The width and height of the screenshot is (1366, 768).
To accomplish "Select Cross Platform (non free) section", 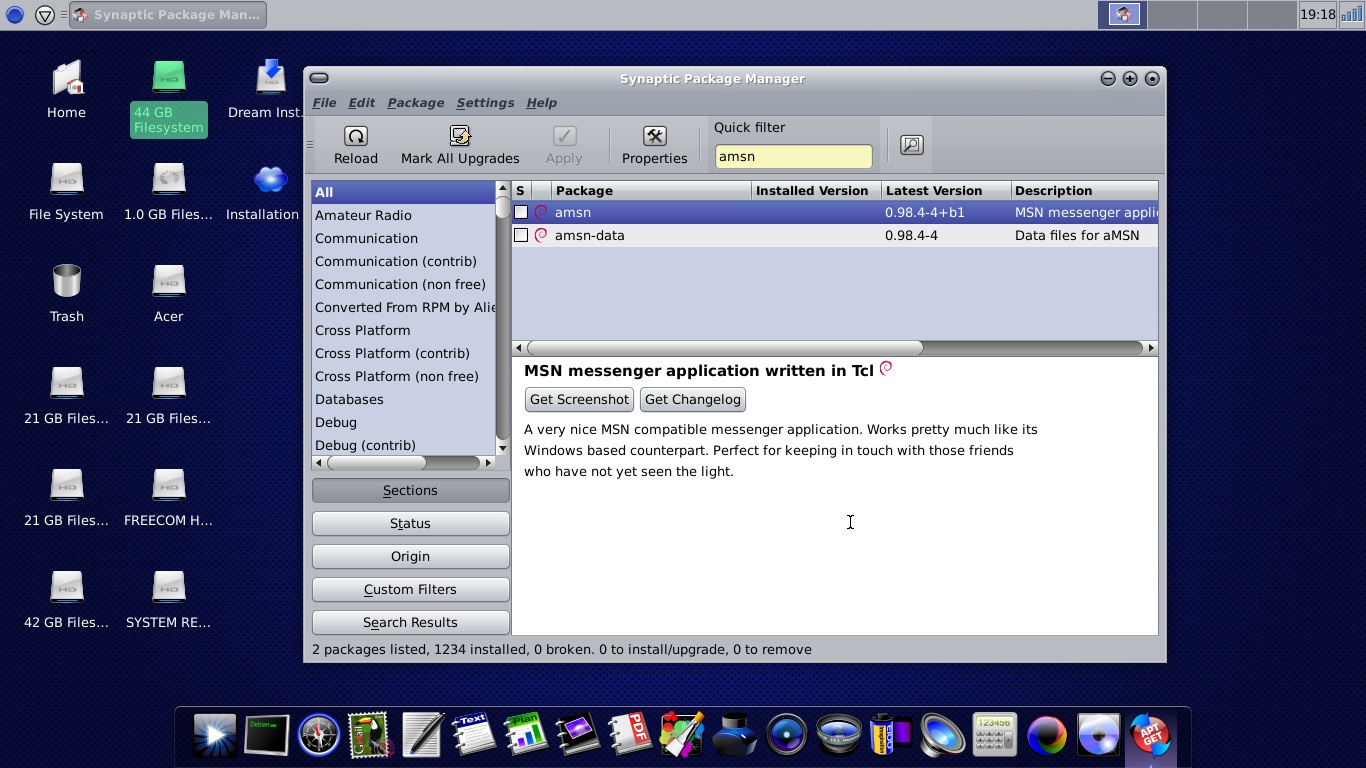I will pyautogui.click(x=403, y=376).
